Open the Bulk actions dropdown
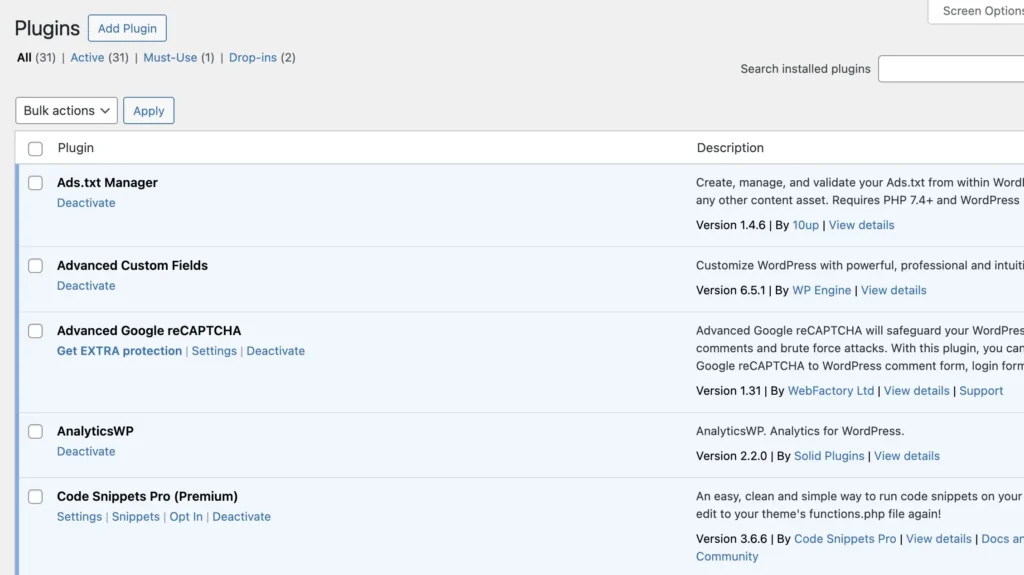1024x575 pixels. pyautogui.click(x=67, y=110)
